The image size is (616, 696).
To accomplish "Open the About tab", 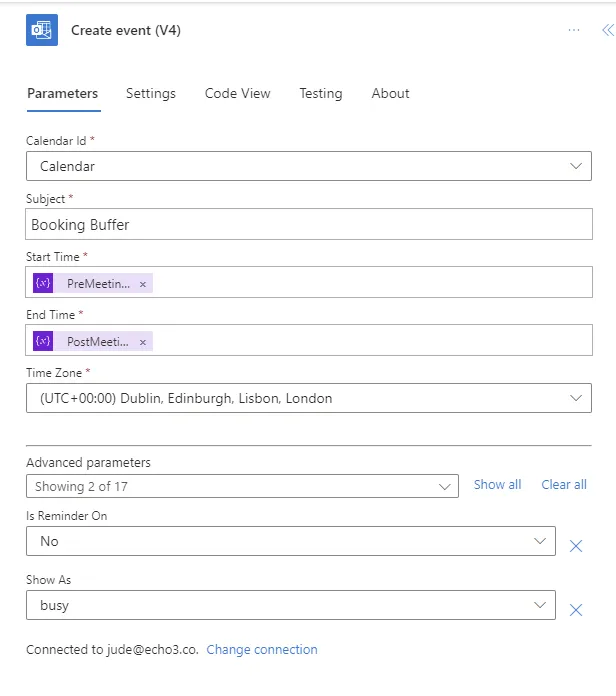I will pos(391,94).
